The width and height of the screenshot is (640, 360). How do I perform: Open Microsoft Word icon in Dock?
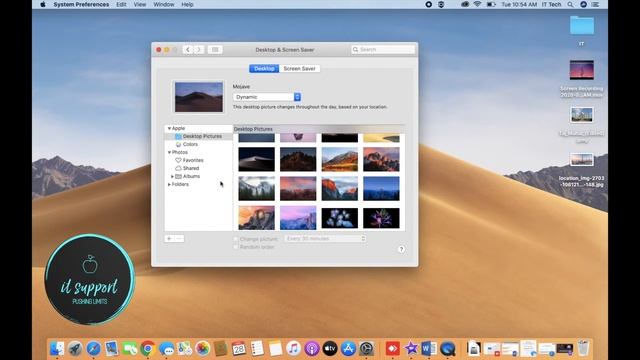429,349
